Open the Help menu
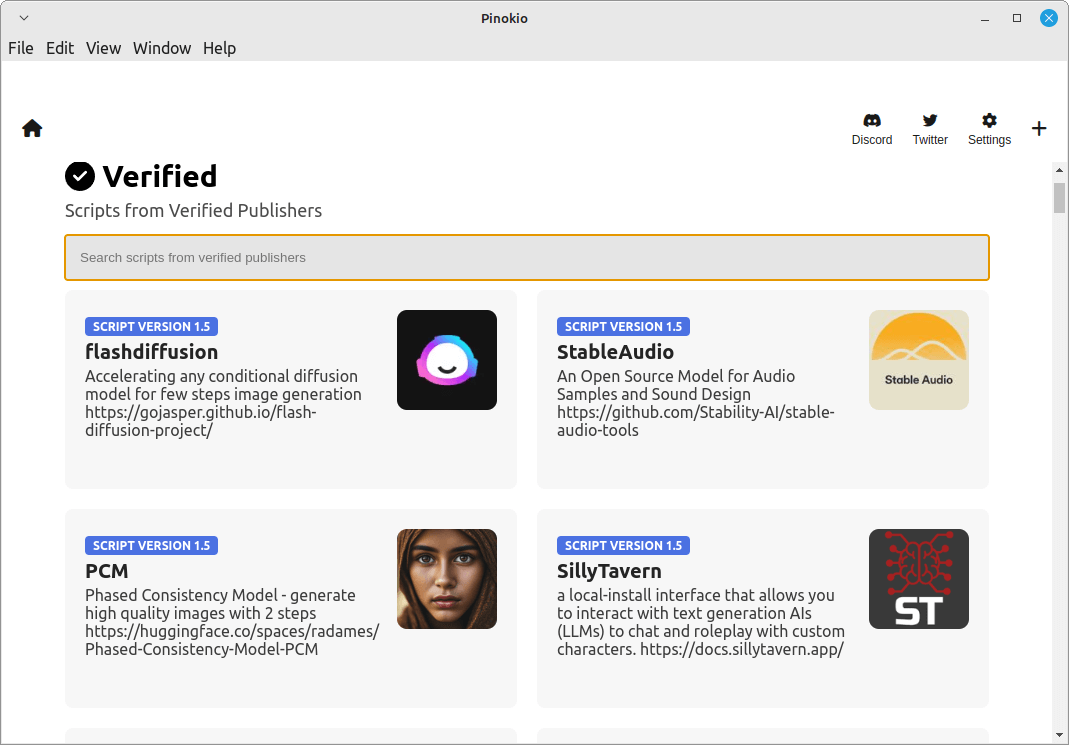 [x=220, y=48]
